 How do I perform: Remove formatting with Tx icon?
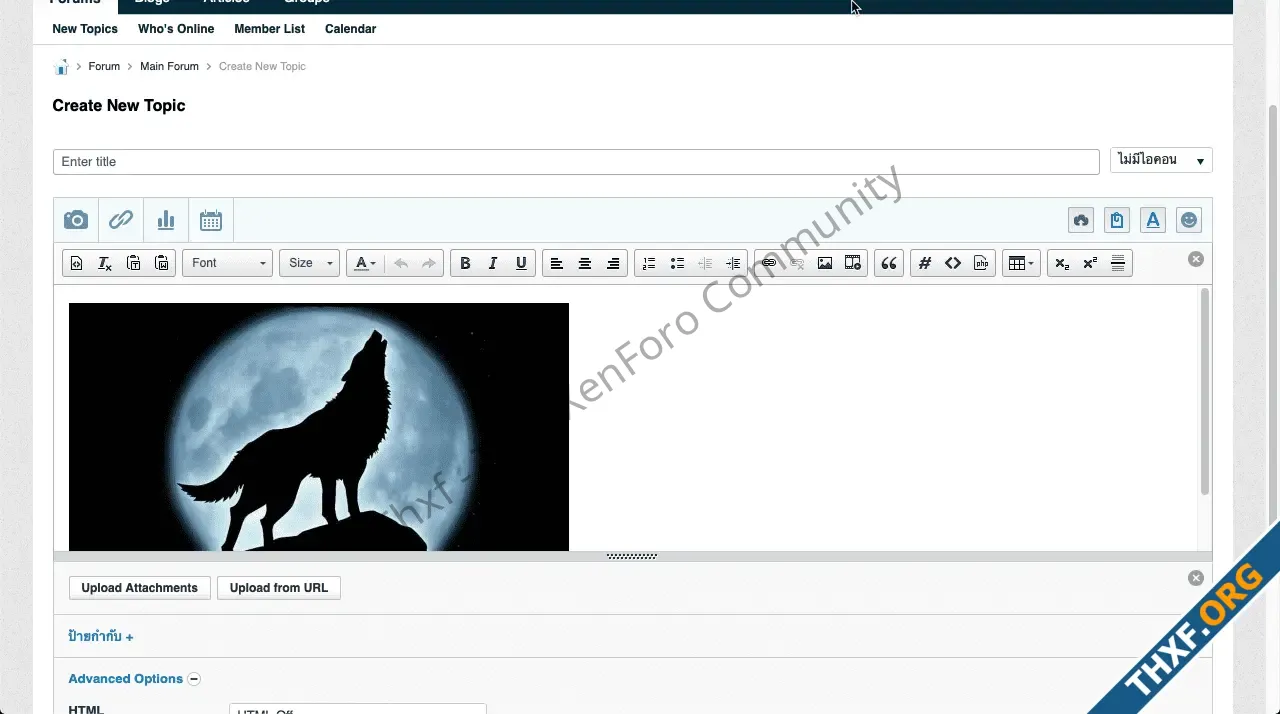pos(104,263)
